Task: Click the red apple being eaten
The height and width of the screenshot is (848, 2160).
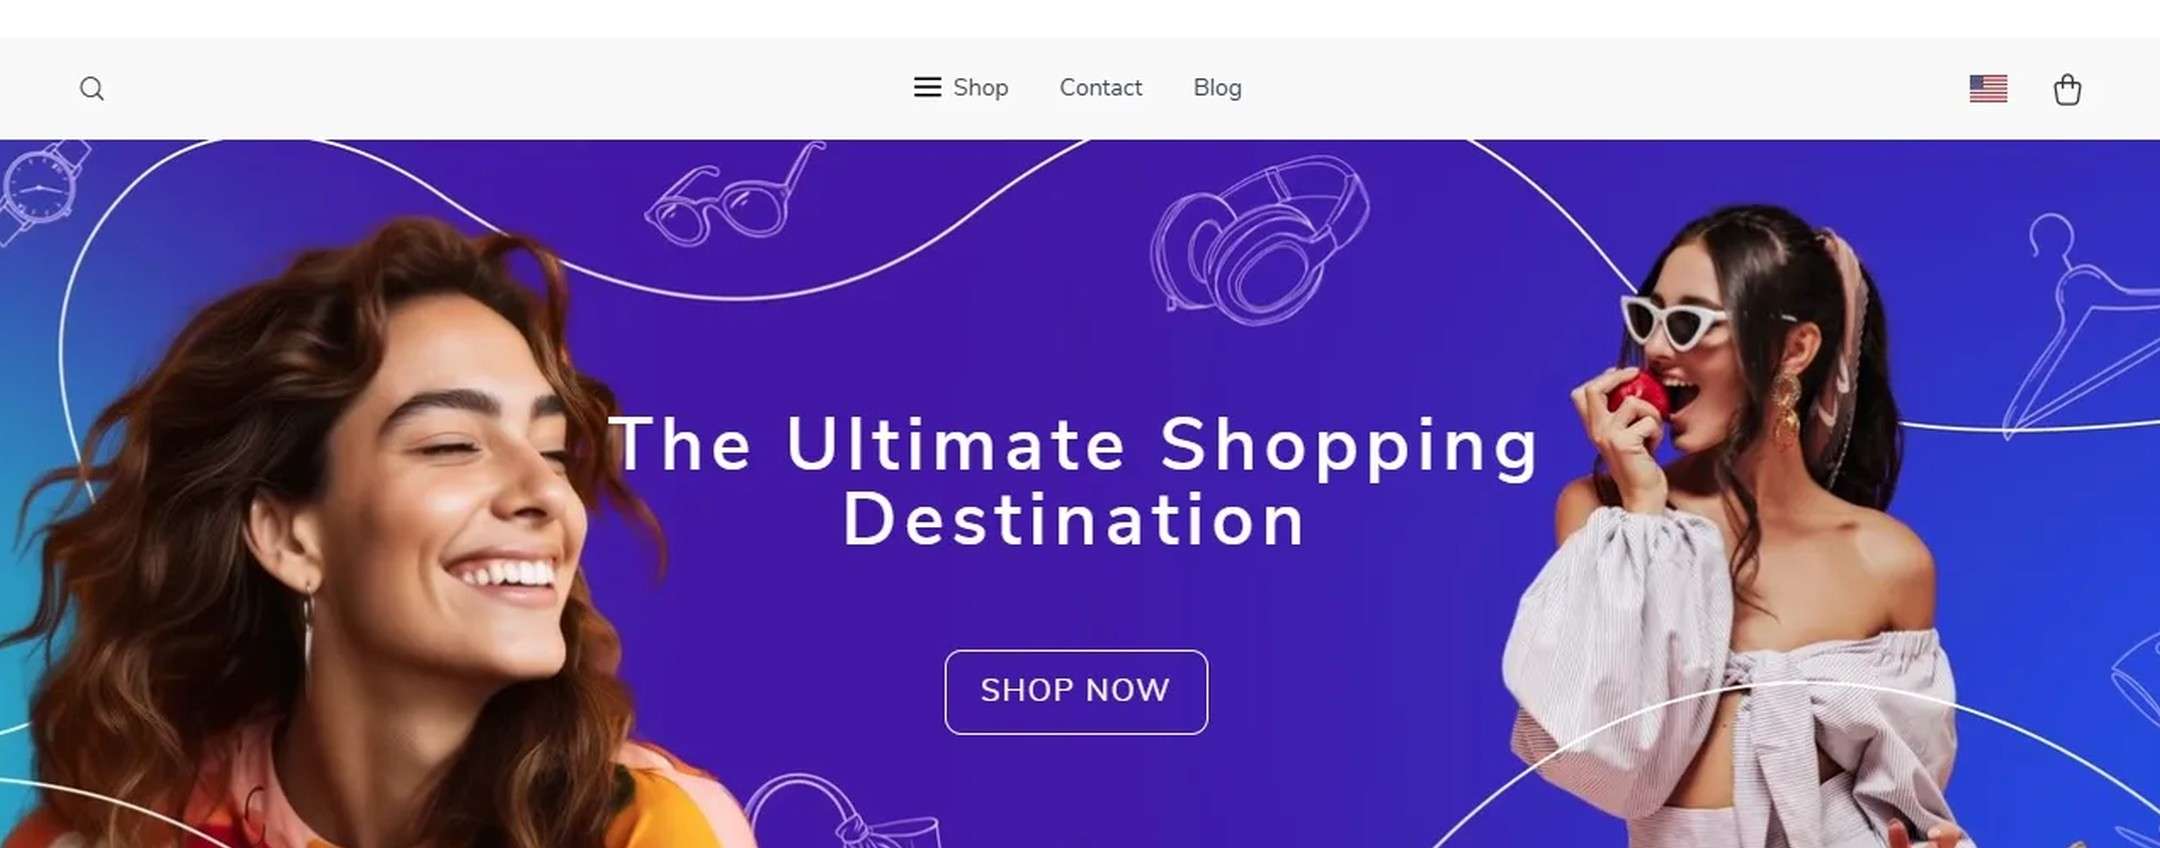Action: point(1640,395)
